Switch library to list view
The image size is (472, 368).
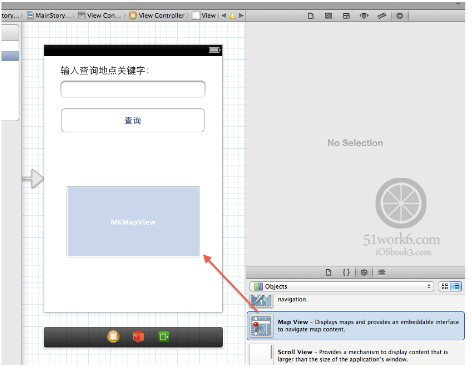[456, 286]
